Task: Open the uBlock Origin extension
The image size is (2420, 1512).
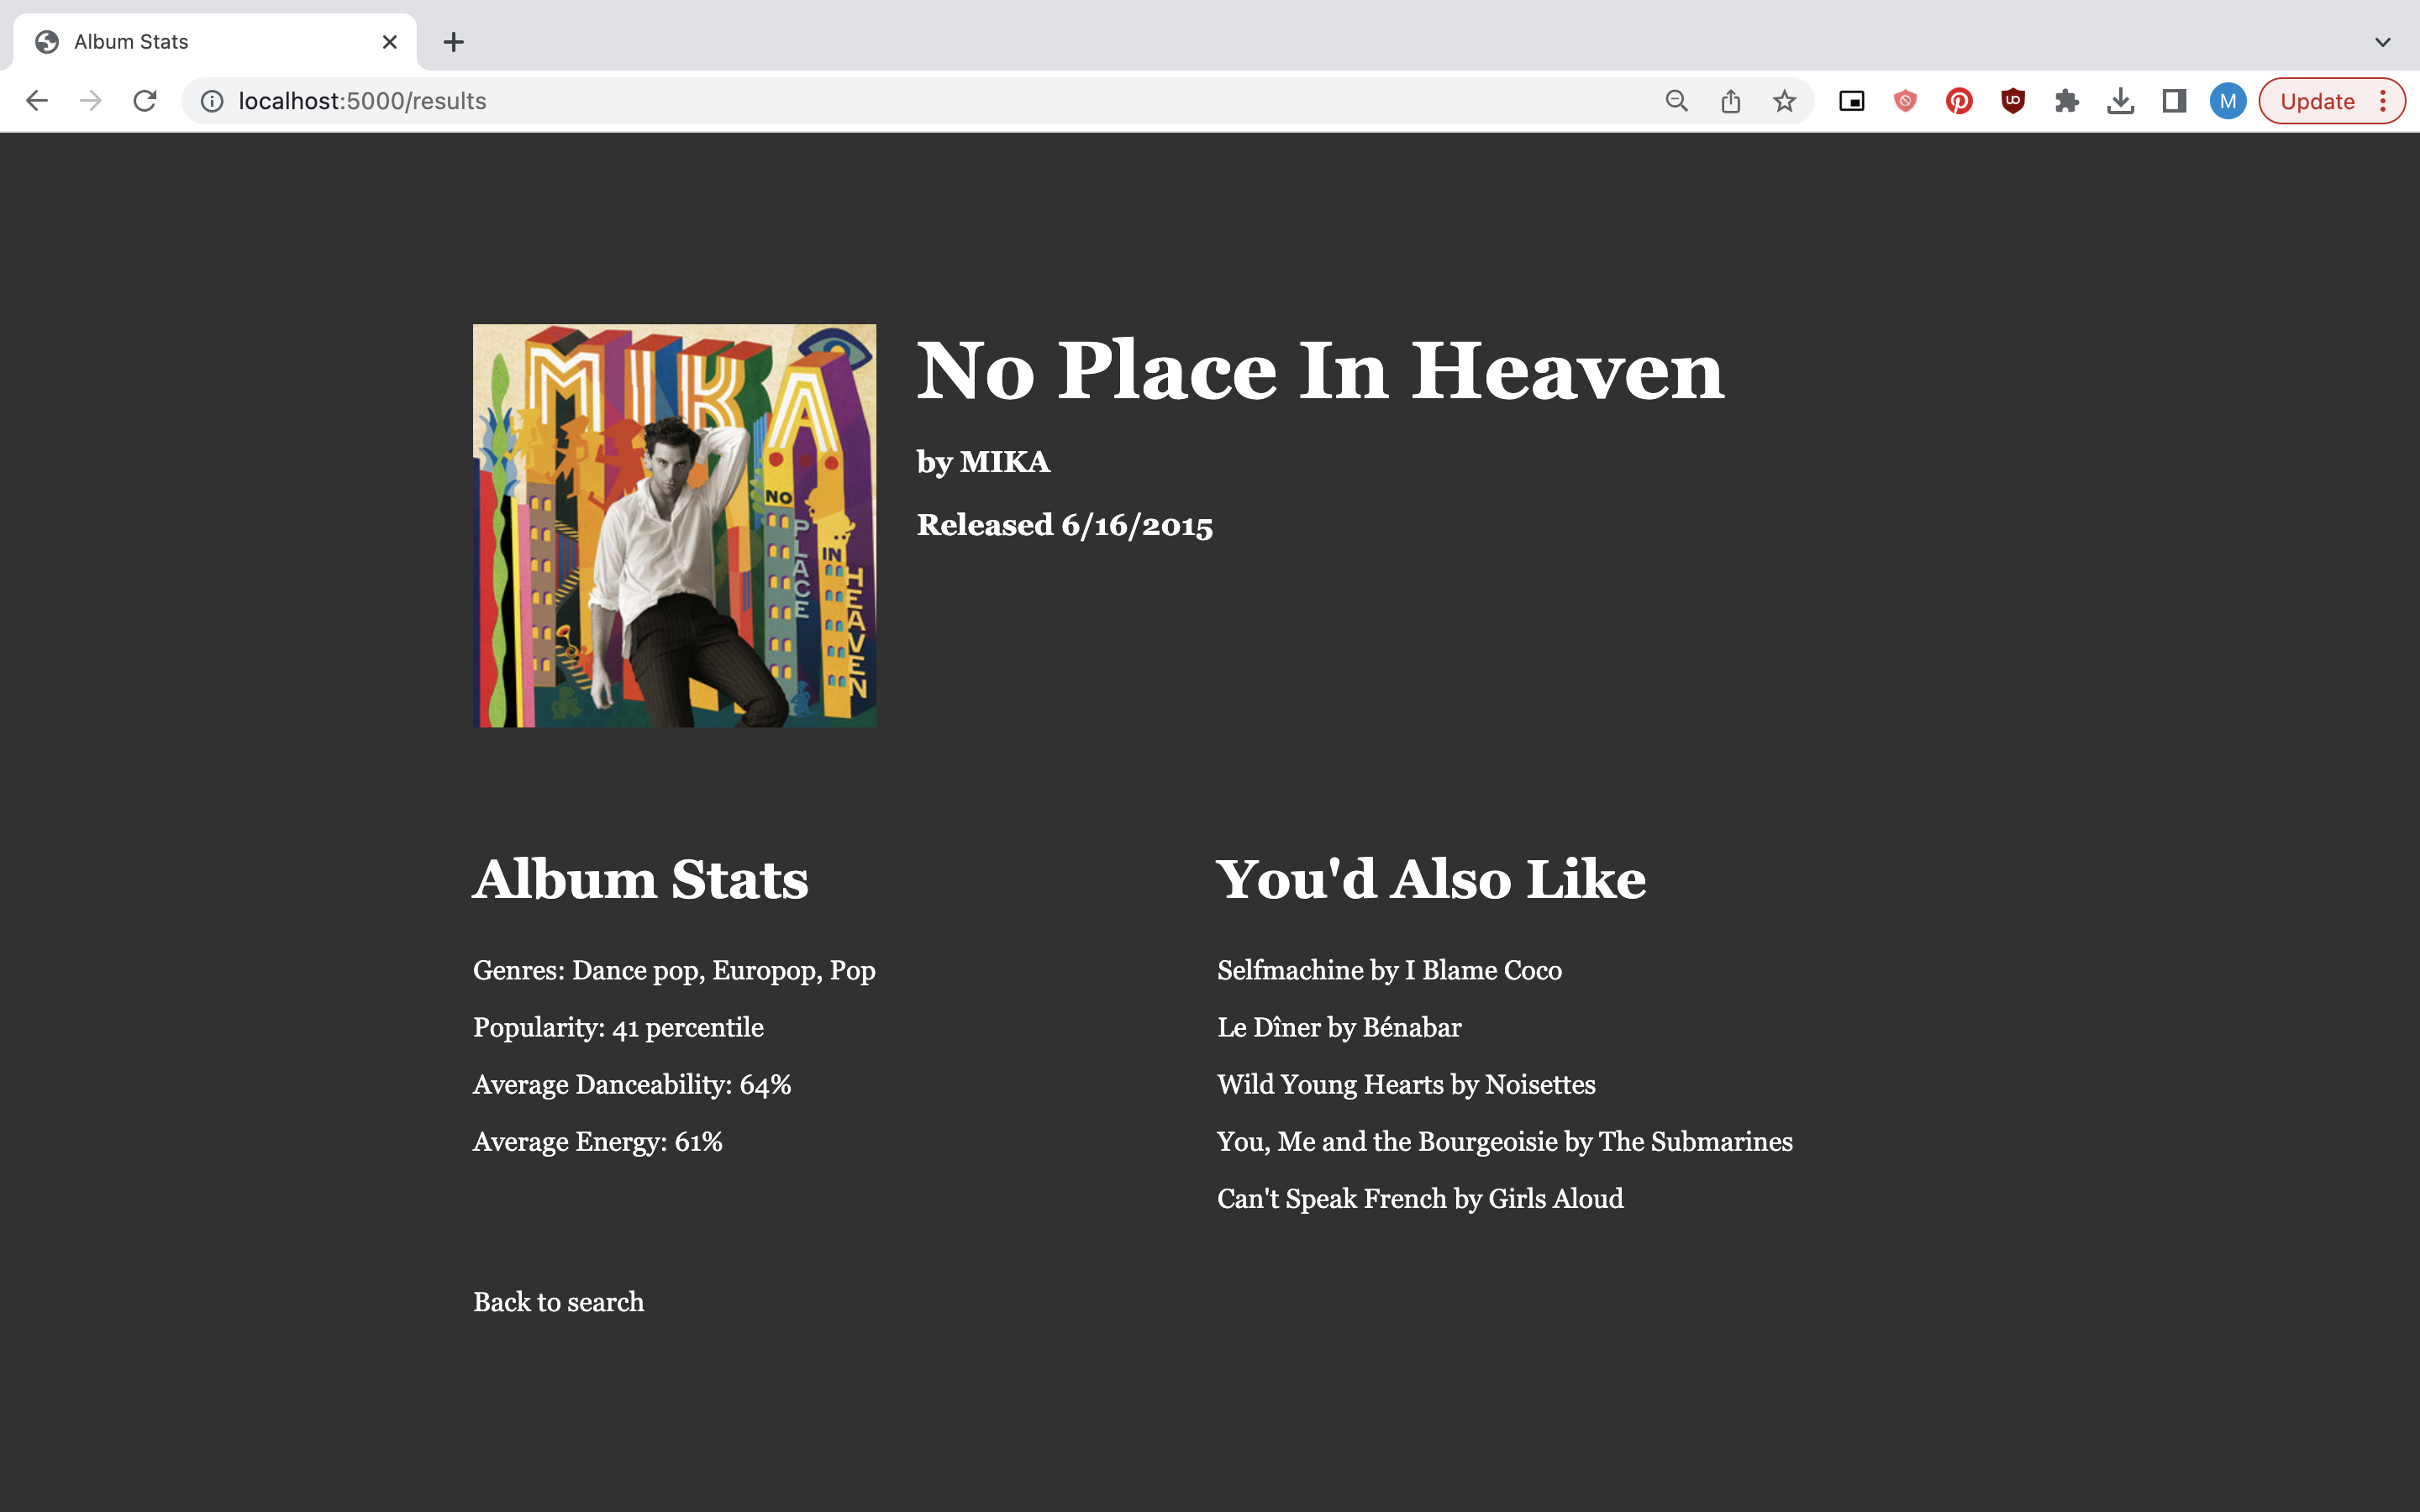Action: 2012,100
